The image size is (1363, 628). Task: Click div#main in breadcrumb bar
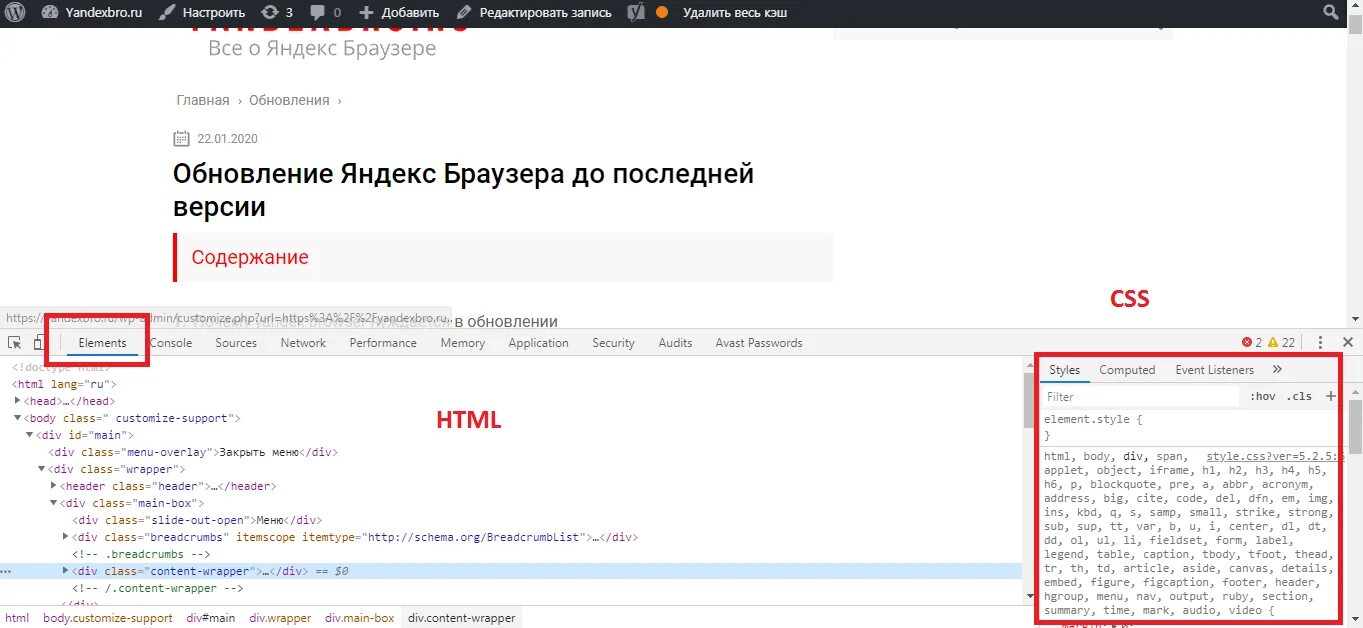[x=211, y=618]
